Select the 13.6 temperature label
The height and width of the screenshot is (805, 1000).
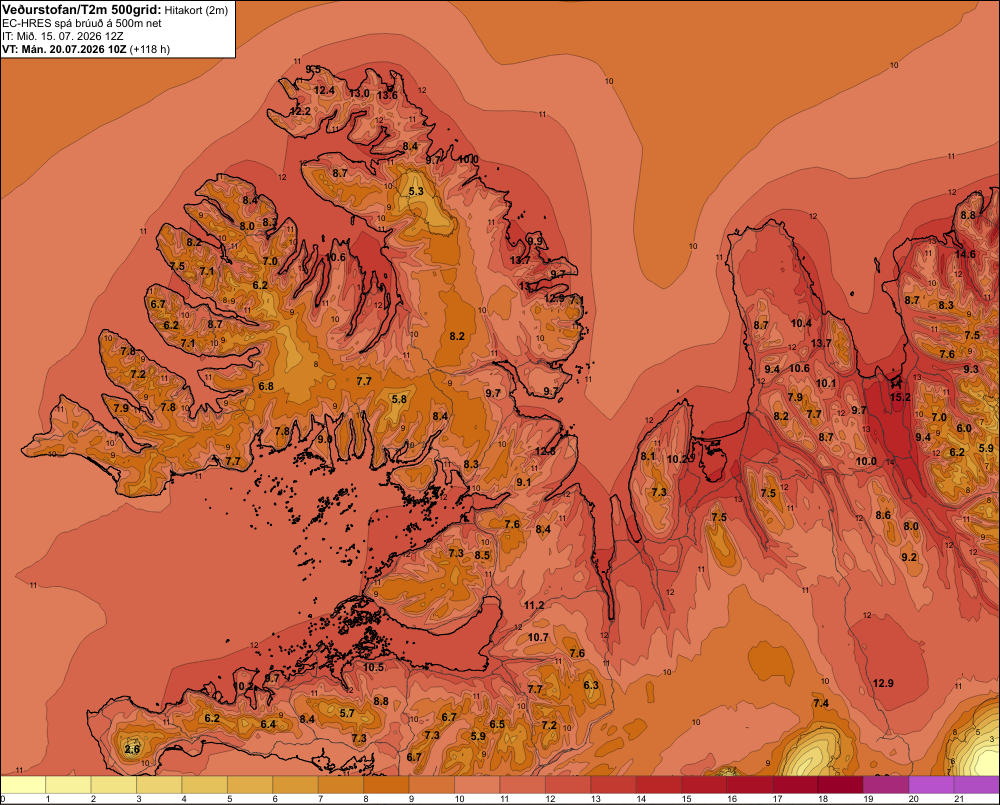(387, 95)
